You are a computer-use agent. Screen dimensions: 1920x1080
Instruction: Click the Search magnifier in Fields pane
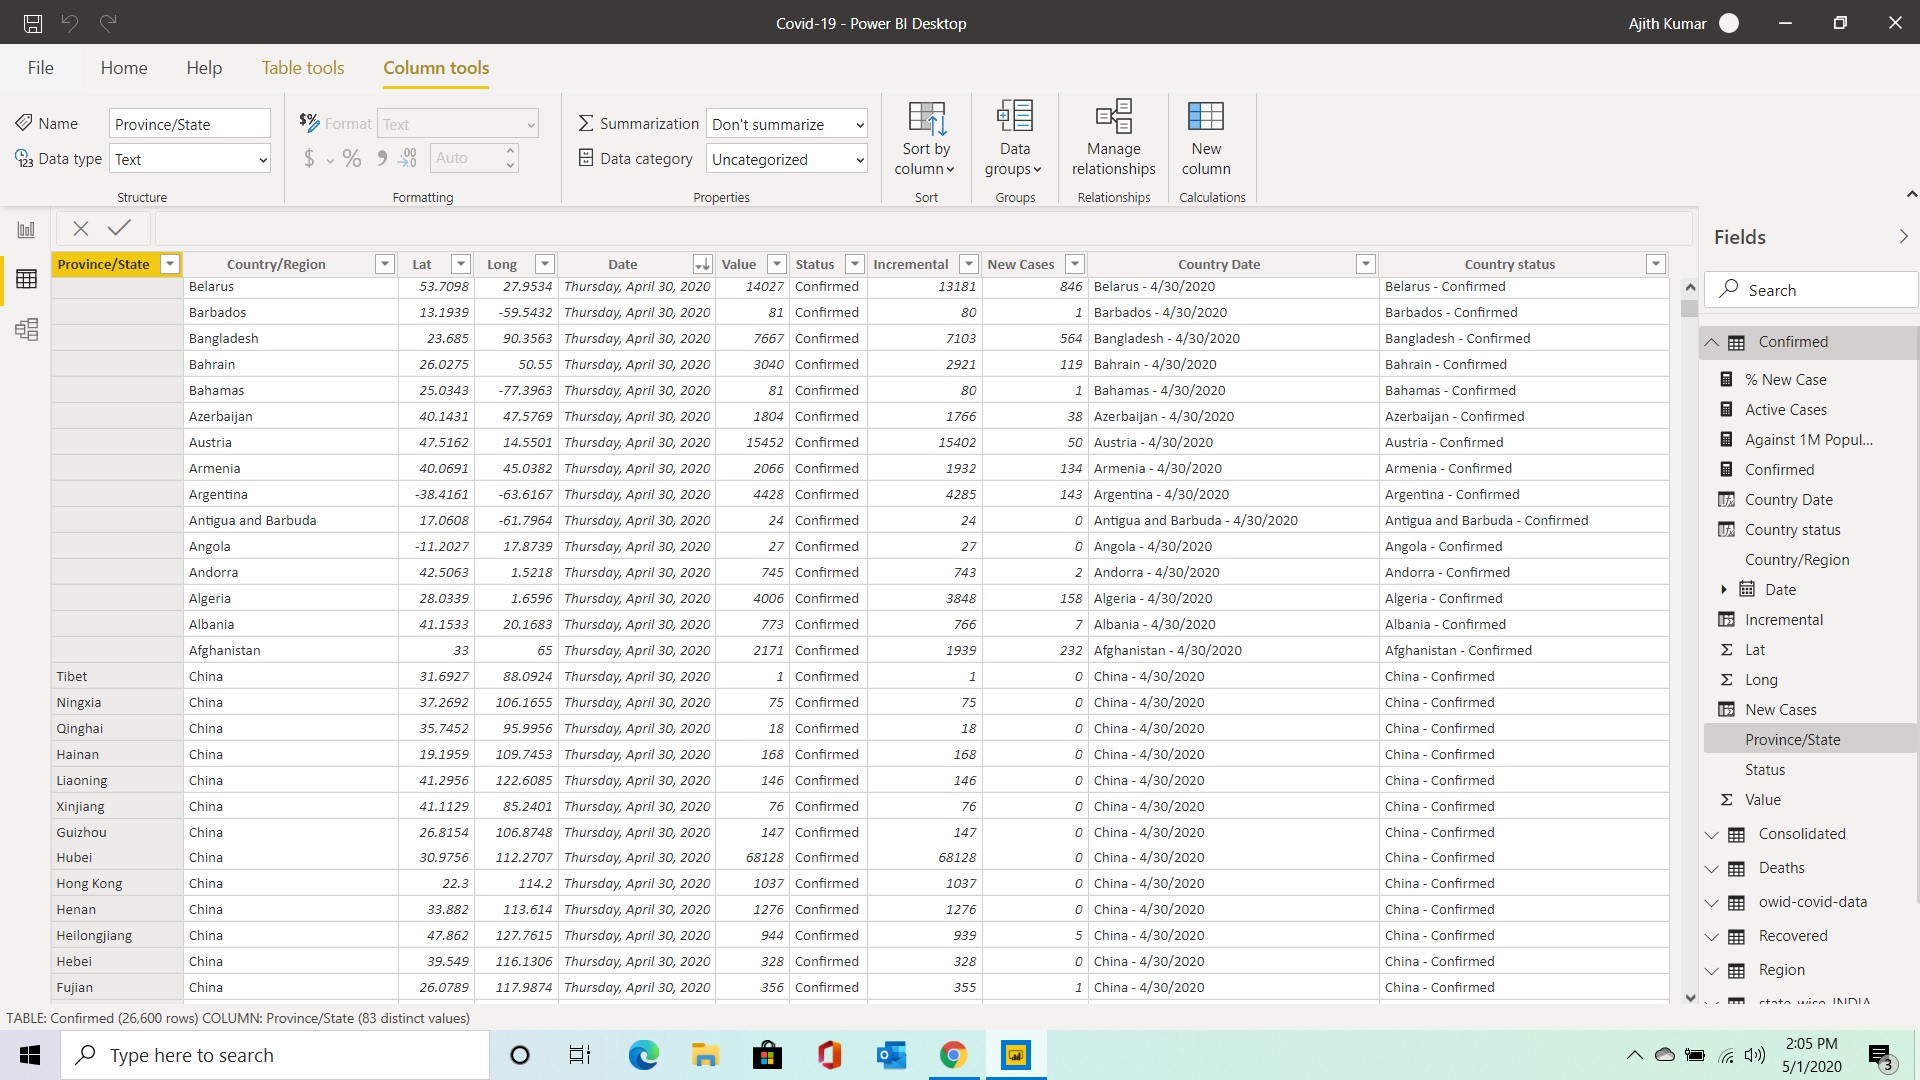(1728, 289)
